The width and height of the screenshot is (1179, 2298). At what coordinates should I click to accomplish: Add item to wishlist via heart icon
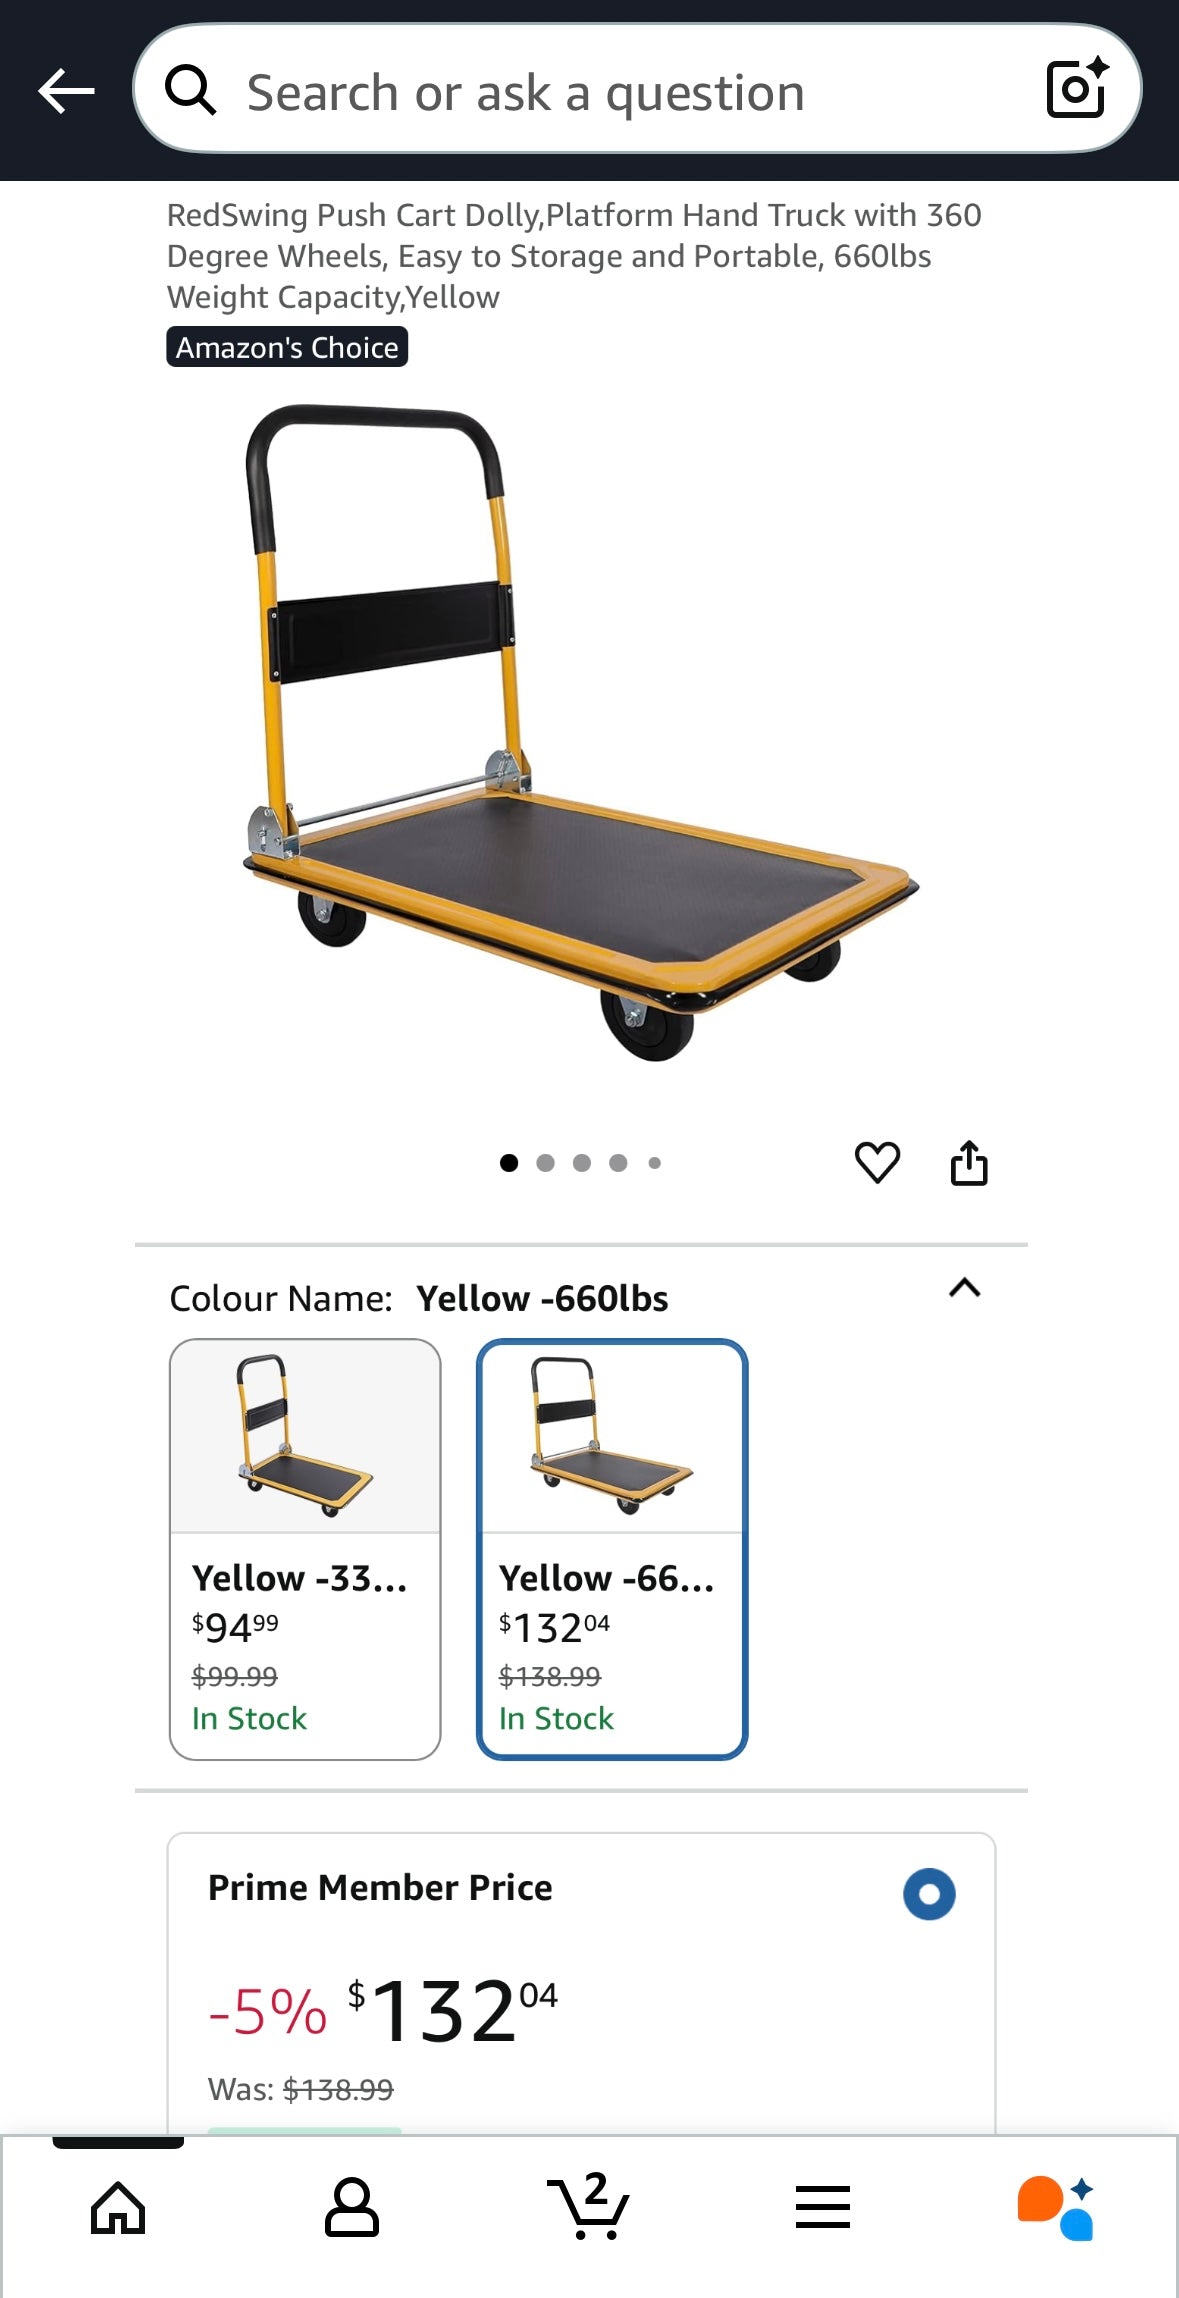[877, 1162]
